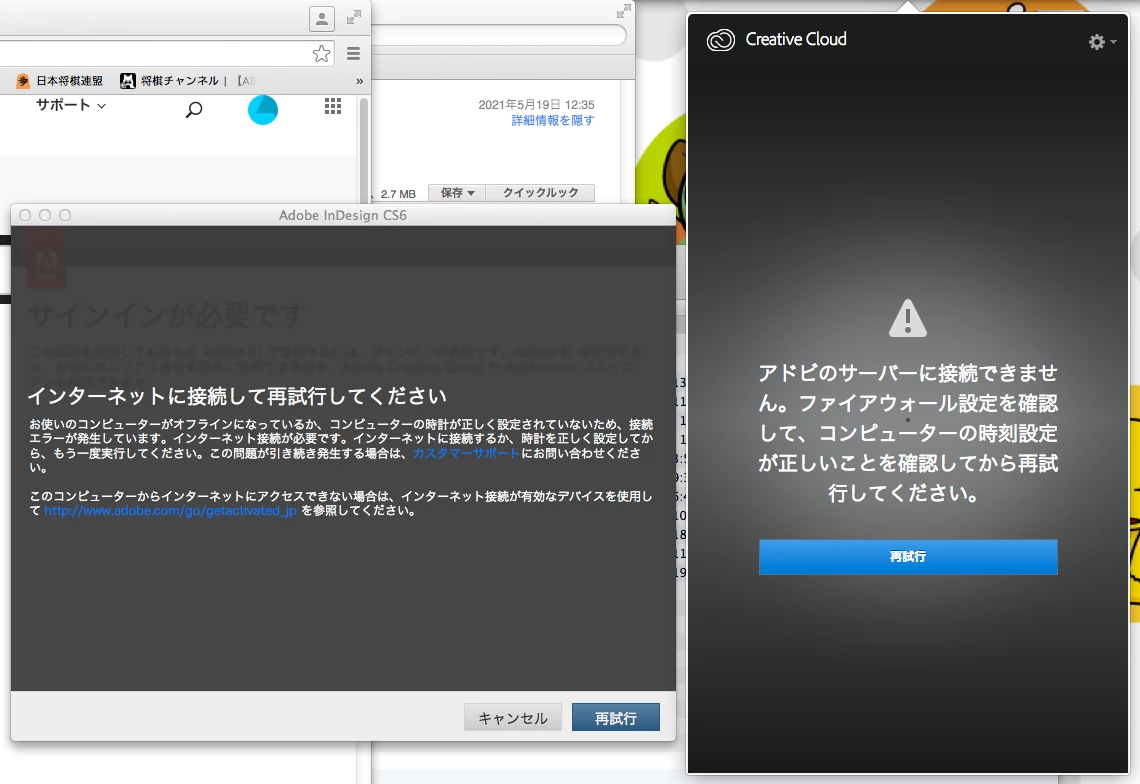Viewport: 1140px width, 784px height.
Task: Expand the サポート dropdown menu
Action: pyautogui.click(x=71, y=105)
